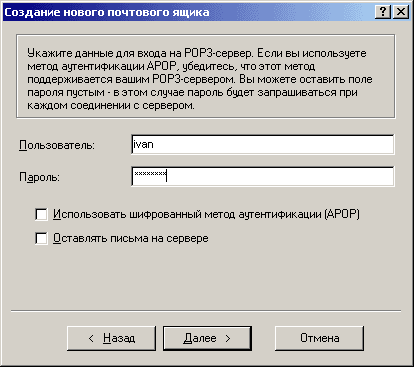414x367 pixels.
Task: Go back with the Назад button
Action: pyautogui.click(x=111, y=338)
